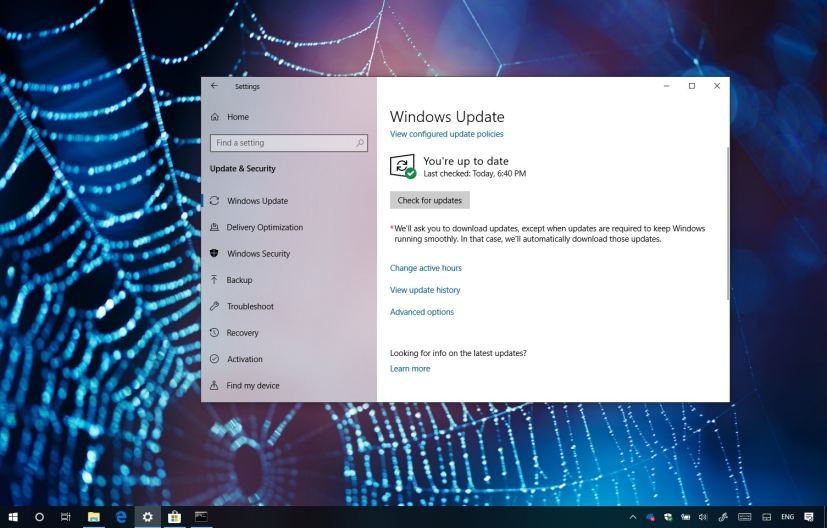Click the Settings window vertical scrollbar
Image resolution: width=827 pixels, height=528 pixels.
(728, 224)
